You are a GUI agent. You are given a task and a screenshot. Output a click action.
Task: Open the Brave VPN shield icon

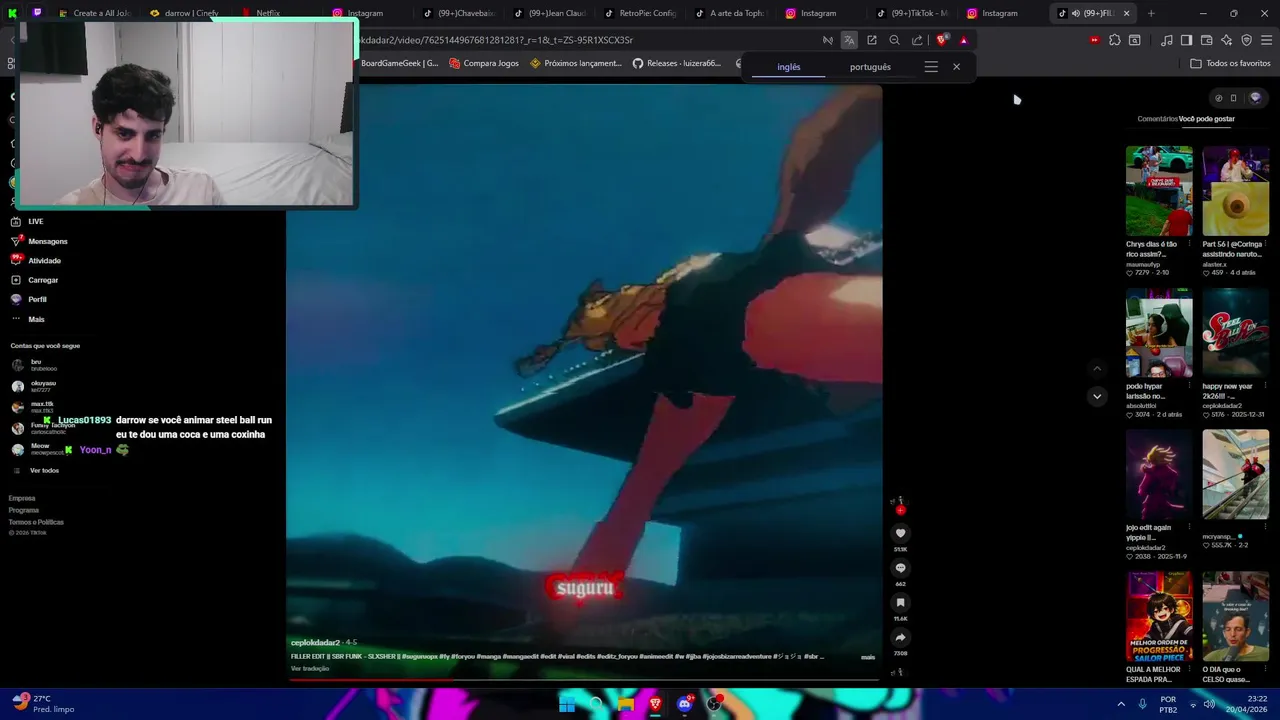1246,40
